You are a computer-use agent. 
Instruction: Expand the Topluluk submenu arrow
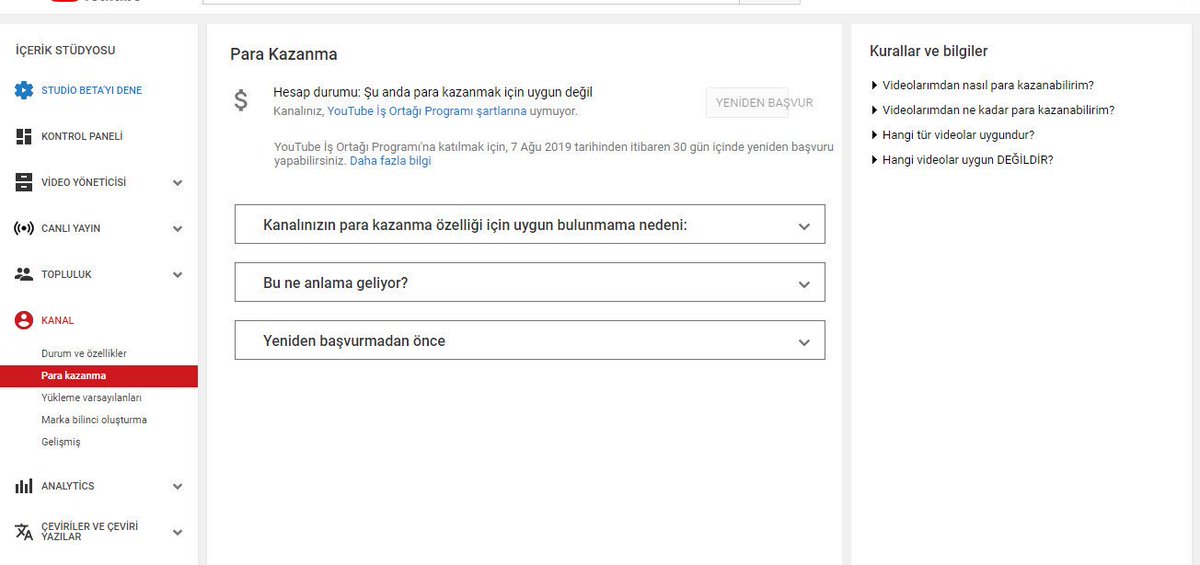(x=177, y=275)
